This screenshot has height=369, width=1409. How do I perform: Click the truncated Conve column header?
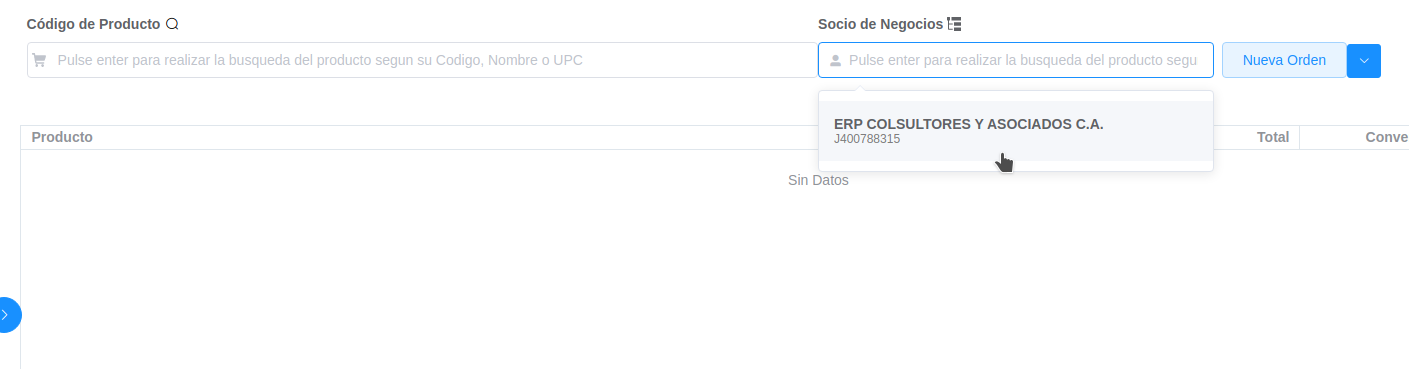tap(1387, 137)
